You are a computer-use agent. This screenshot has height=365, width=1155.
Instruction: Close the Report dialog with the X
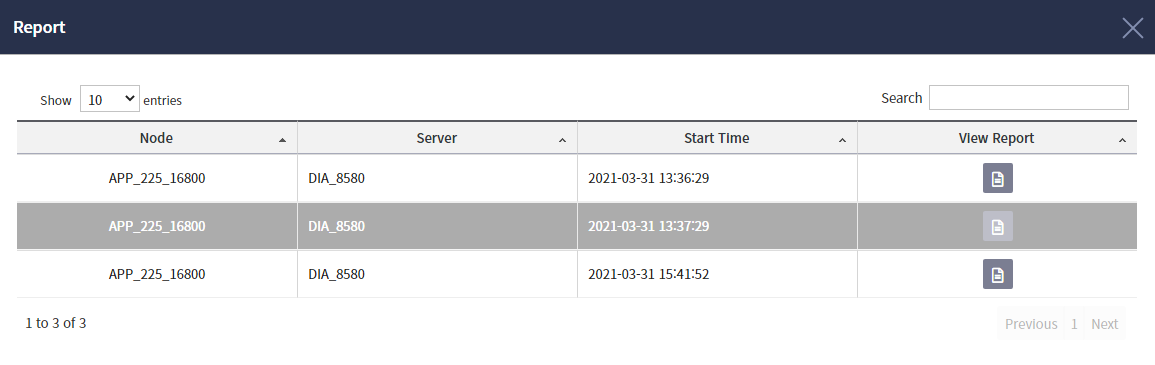[1133, 28]
